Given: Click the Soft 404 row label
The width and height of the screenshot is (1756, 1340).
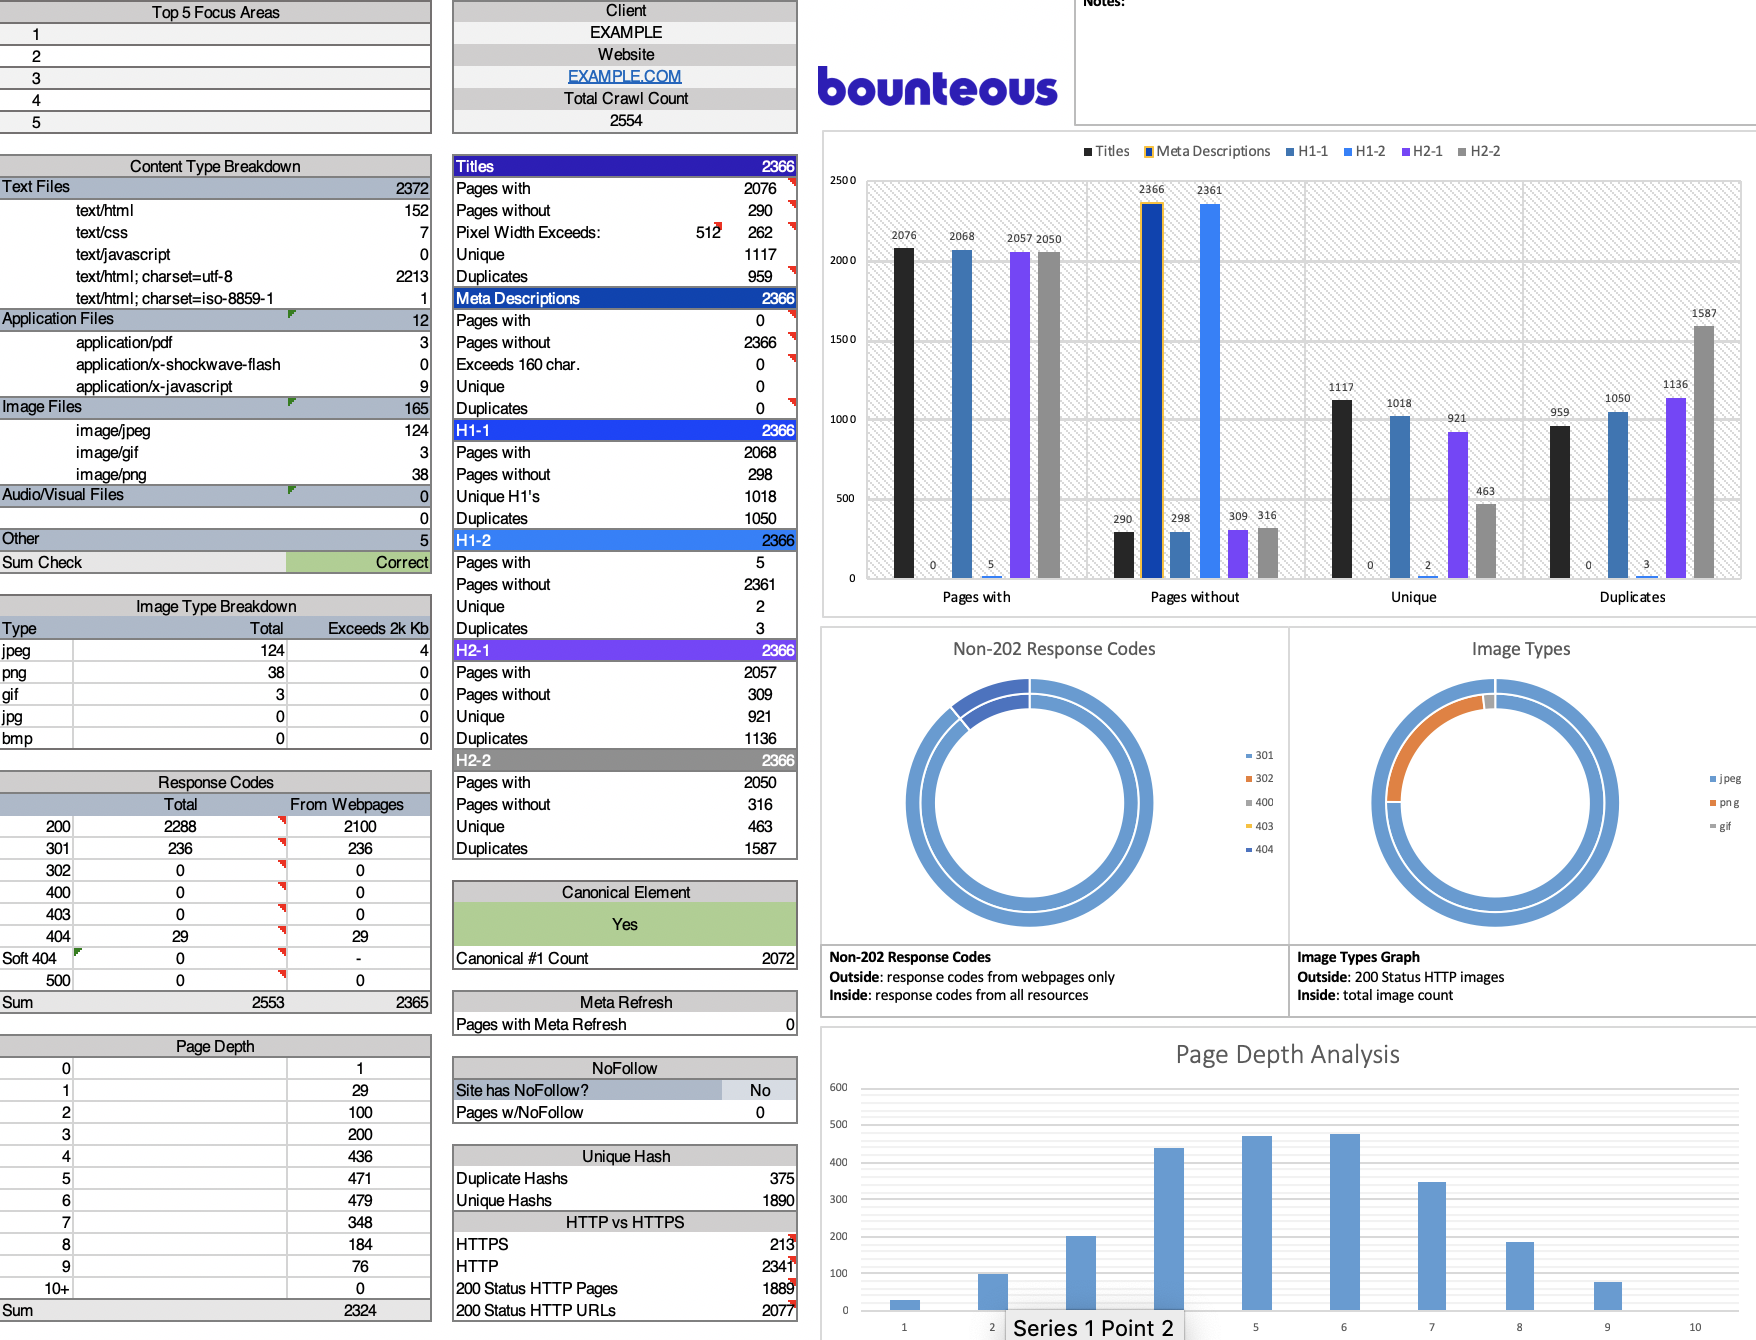Looking at the screenshot, I should click(29, 958).
